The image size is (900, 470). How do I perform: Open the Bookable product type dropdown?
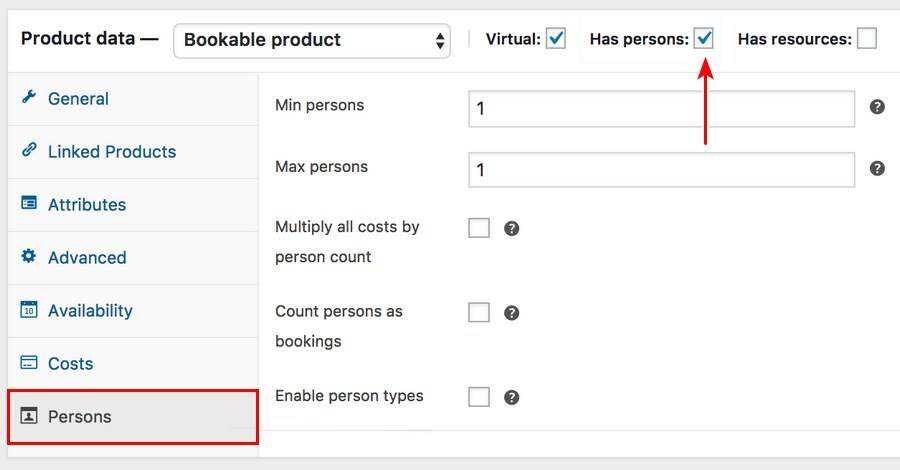[x=312, y=40]
